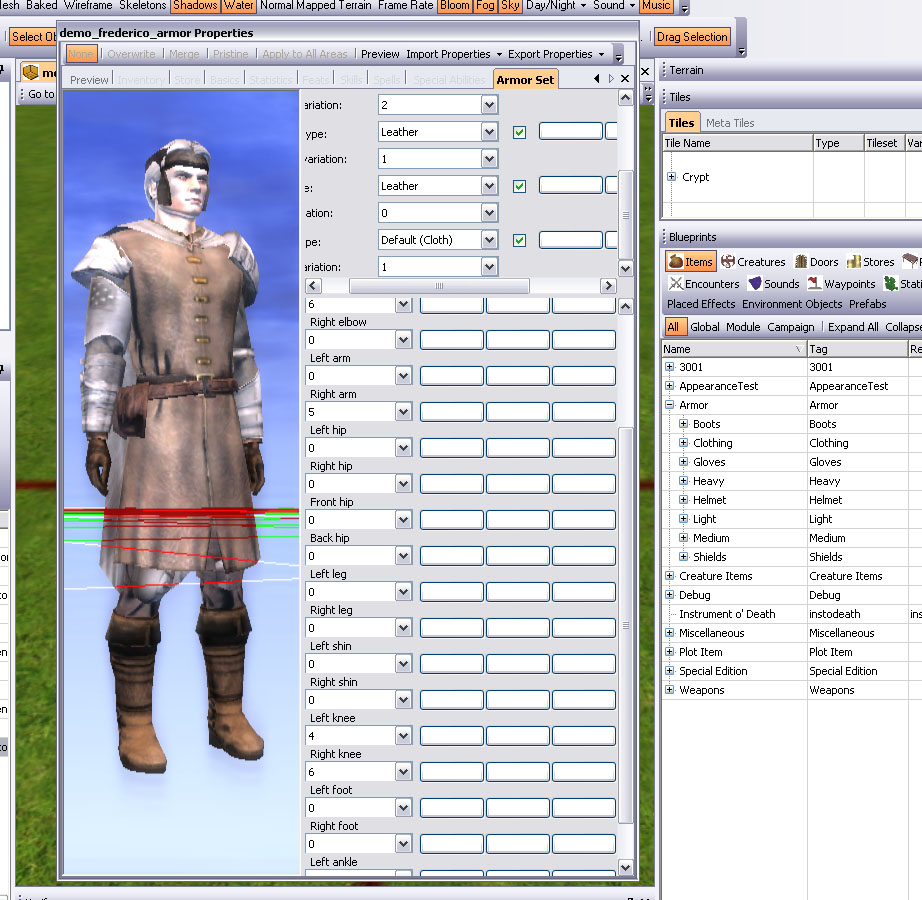Open the Default (Cloth) type dropdown
Screen dimensions: 922x900
489,240
